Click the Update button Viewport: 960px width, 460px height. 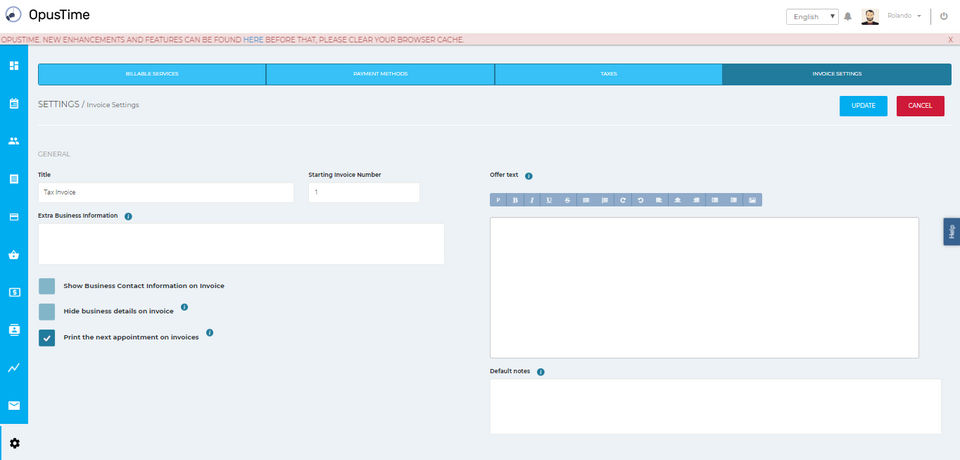pos(863,106)
